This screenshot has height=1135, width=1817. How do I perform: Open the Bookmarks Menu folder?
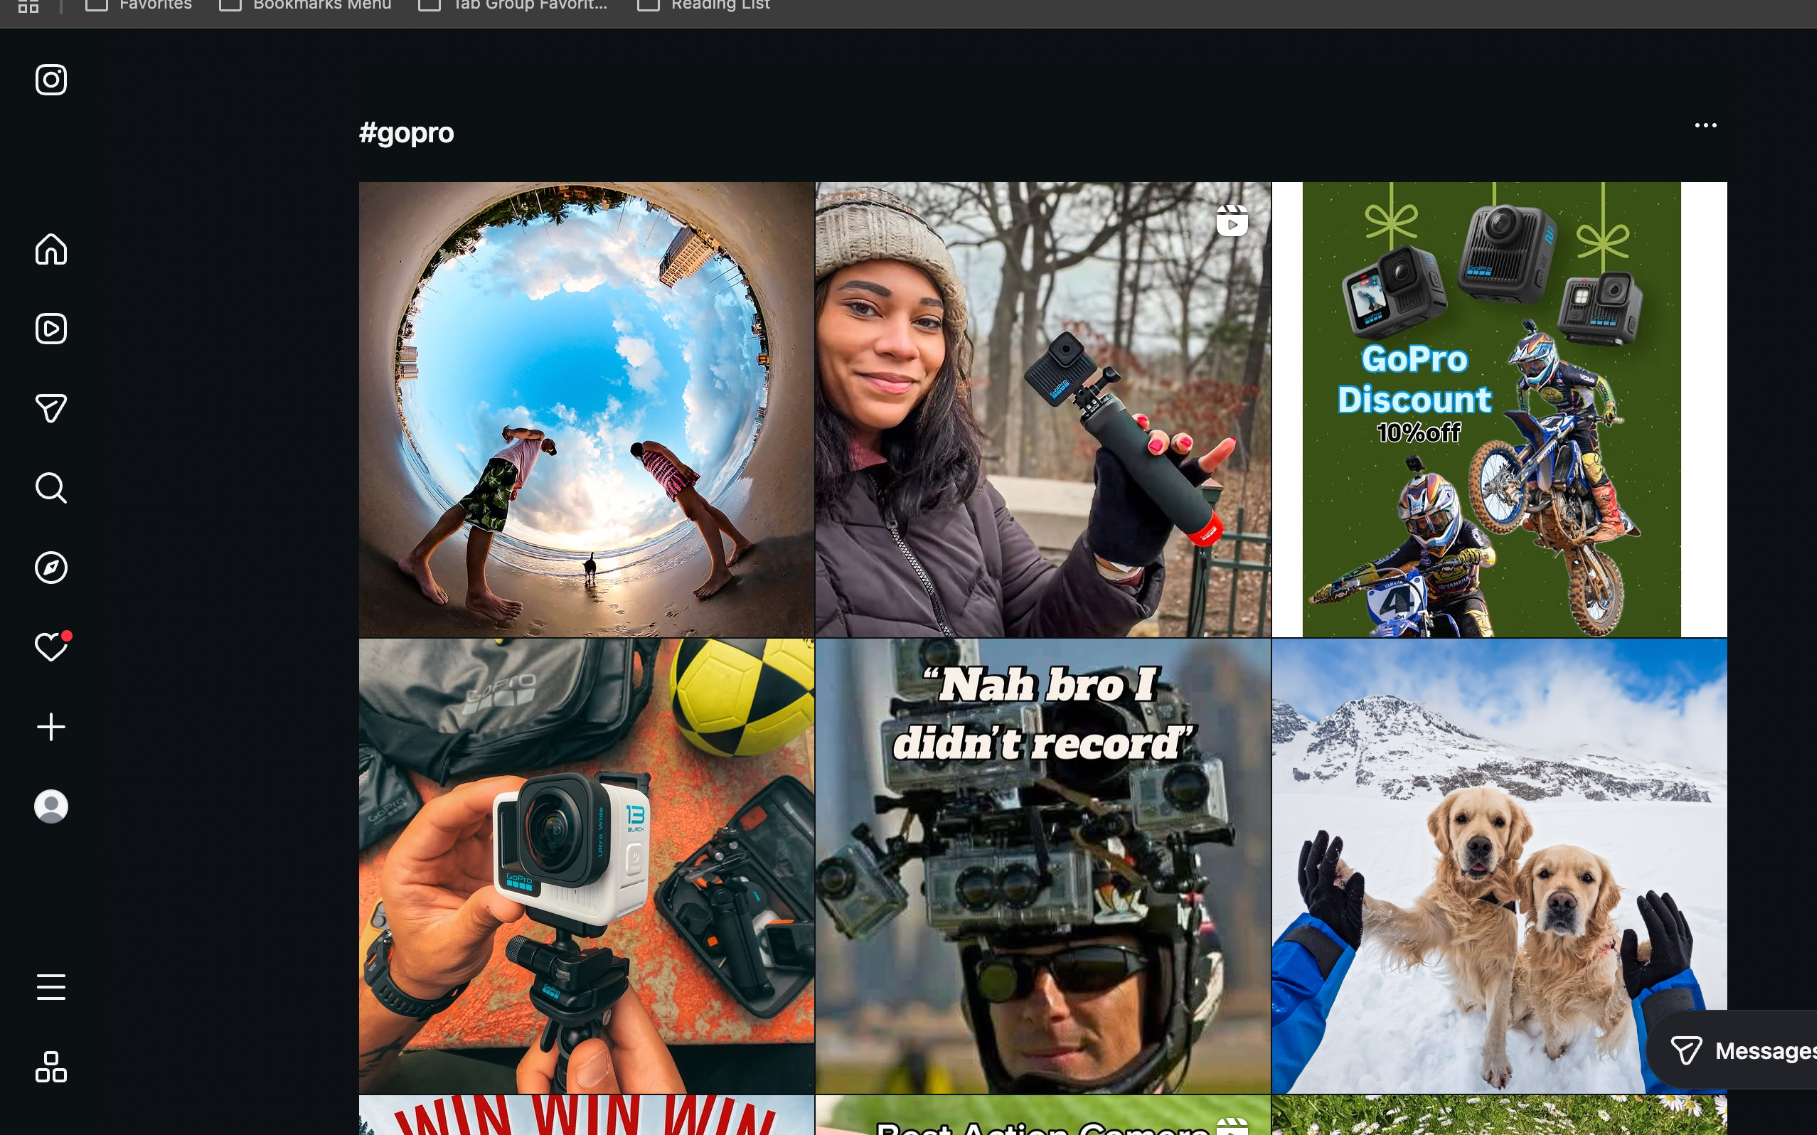click(x=305, y=5)
